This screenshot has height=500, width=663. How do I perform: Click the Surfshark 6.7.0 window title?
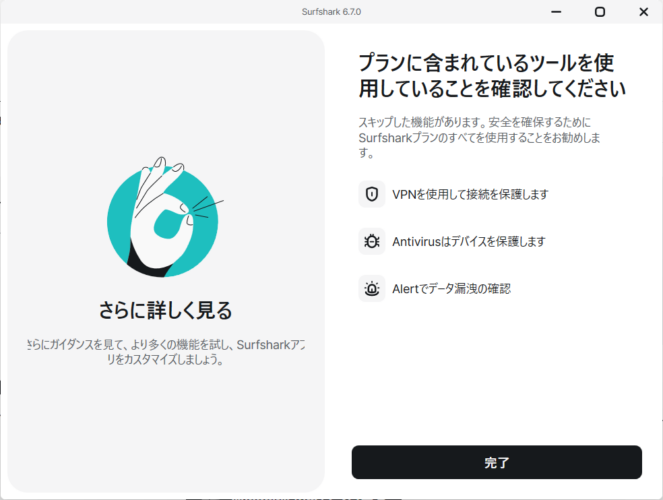(x=331, y=12)
